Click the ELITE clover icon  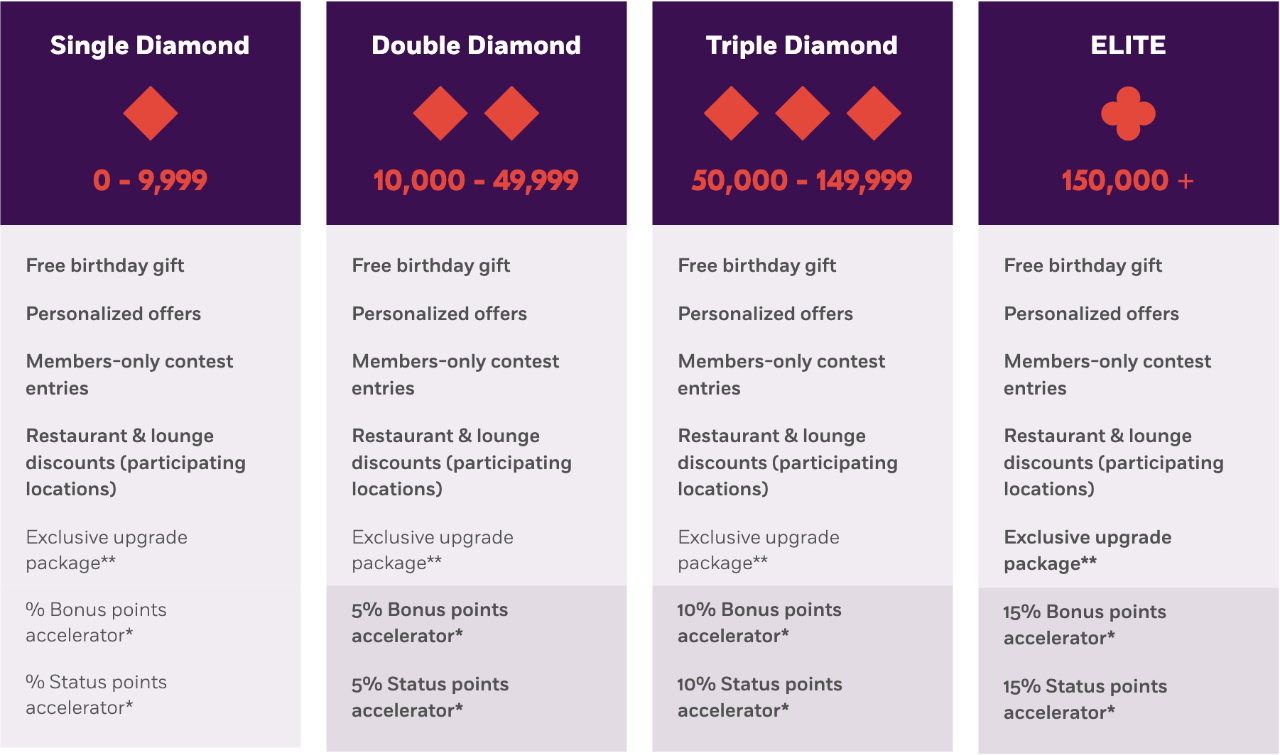point(1128,112)
